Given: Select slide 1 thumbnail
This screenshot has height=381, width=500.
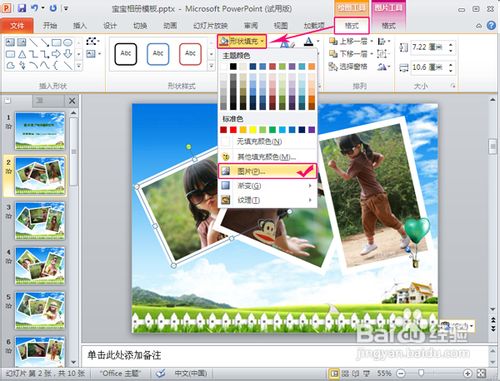Looking at the screenshot, I should (x=40, y=131).
